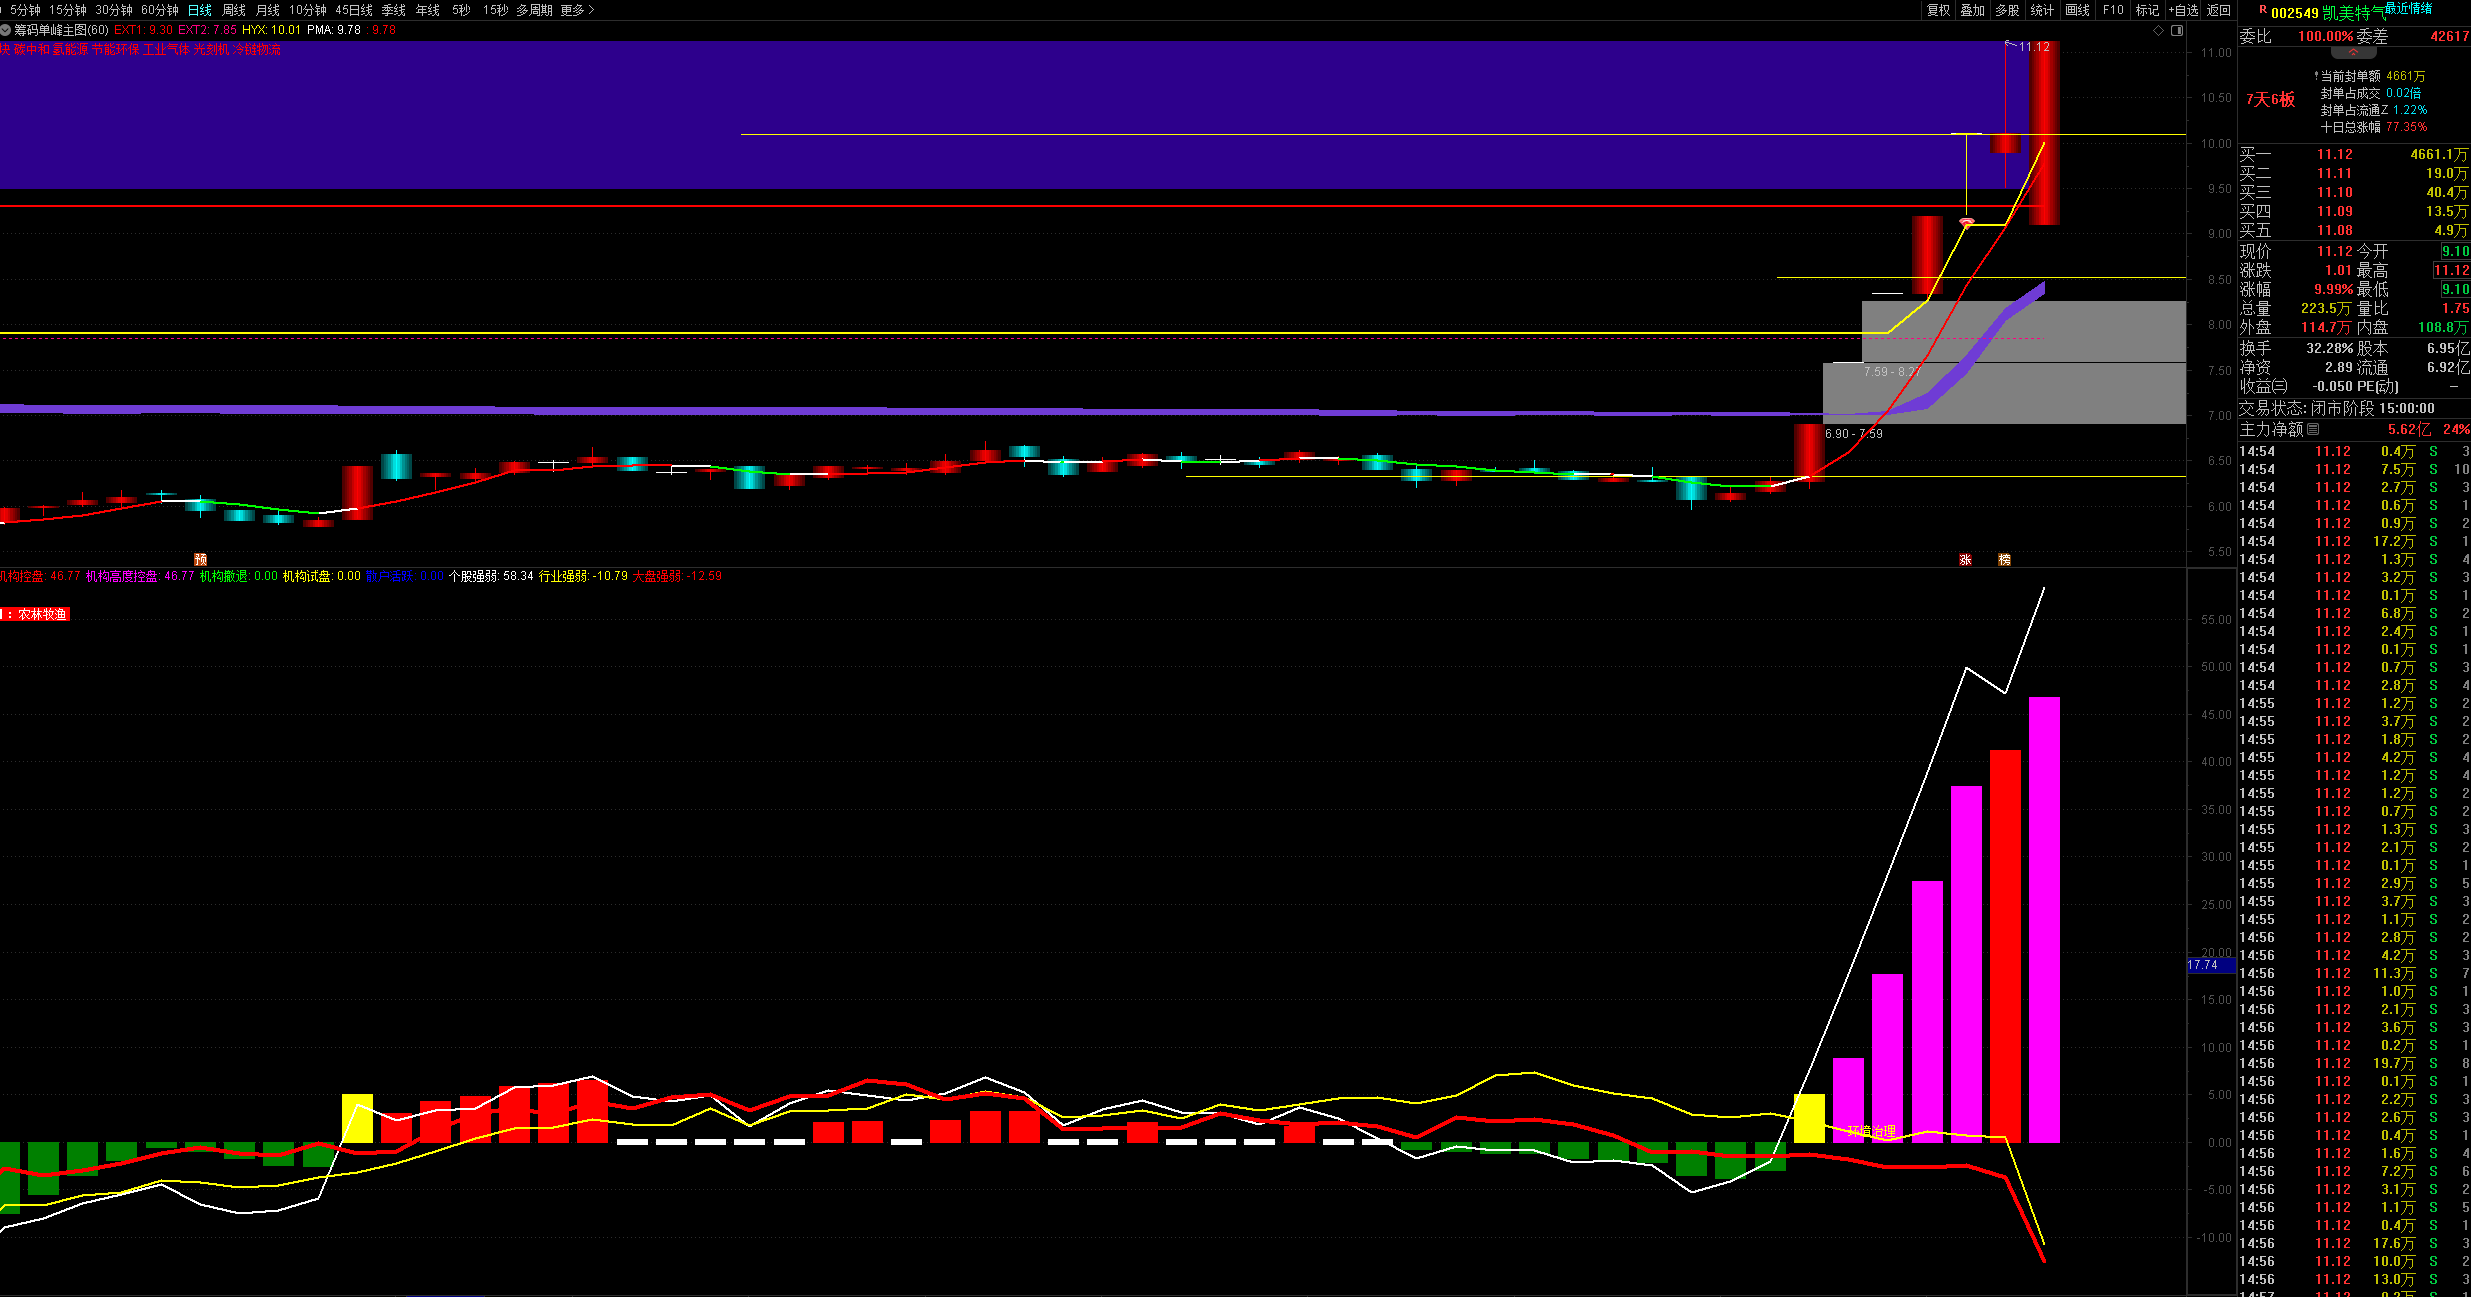This screenshot has height=1297, width=2471.
Task: Click the red R marker before stock code
Action: click(2263, 9)
